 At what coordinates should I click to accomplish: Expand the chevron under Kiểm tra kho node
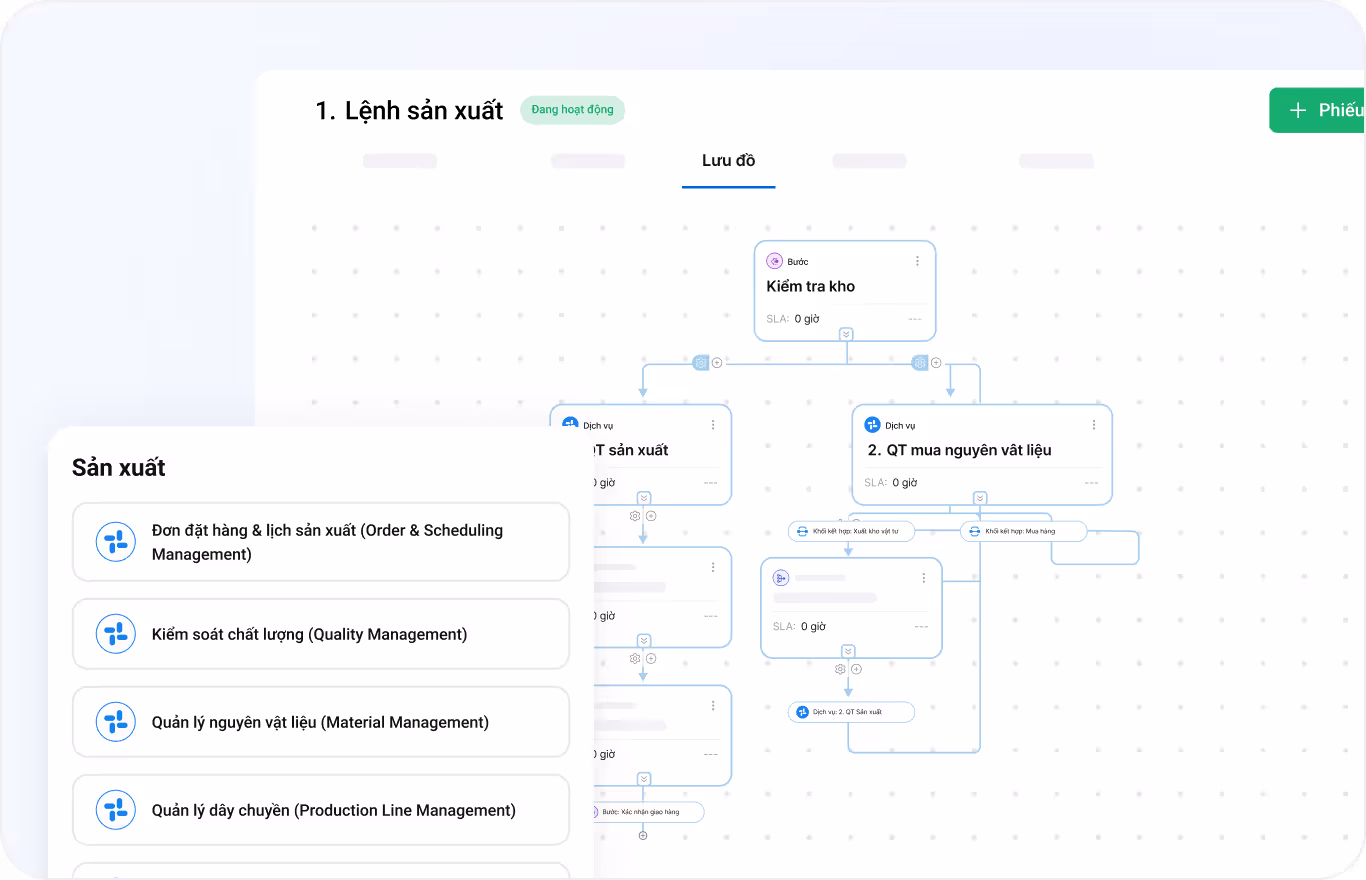[x=846, y=334]
